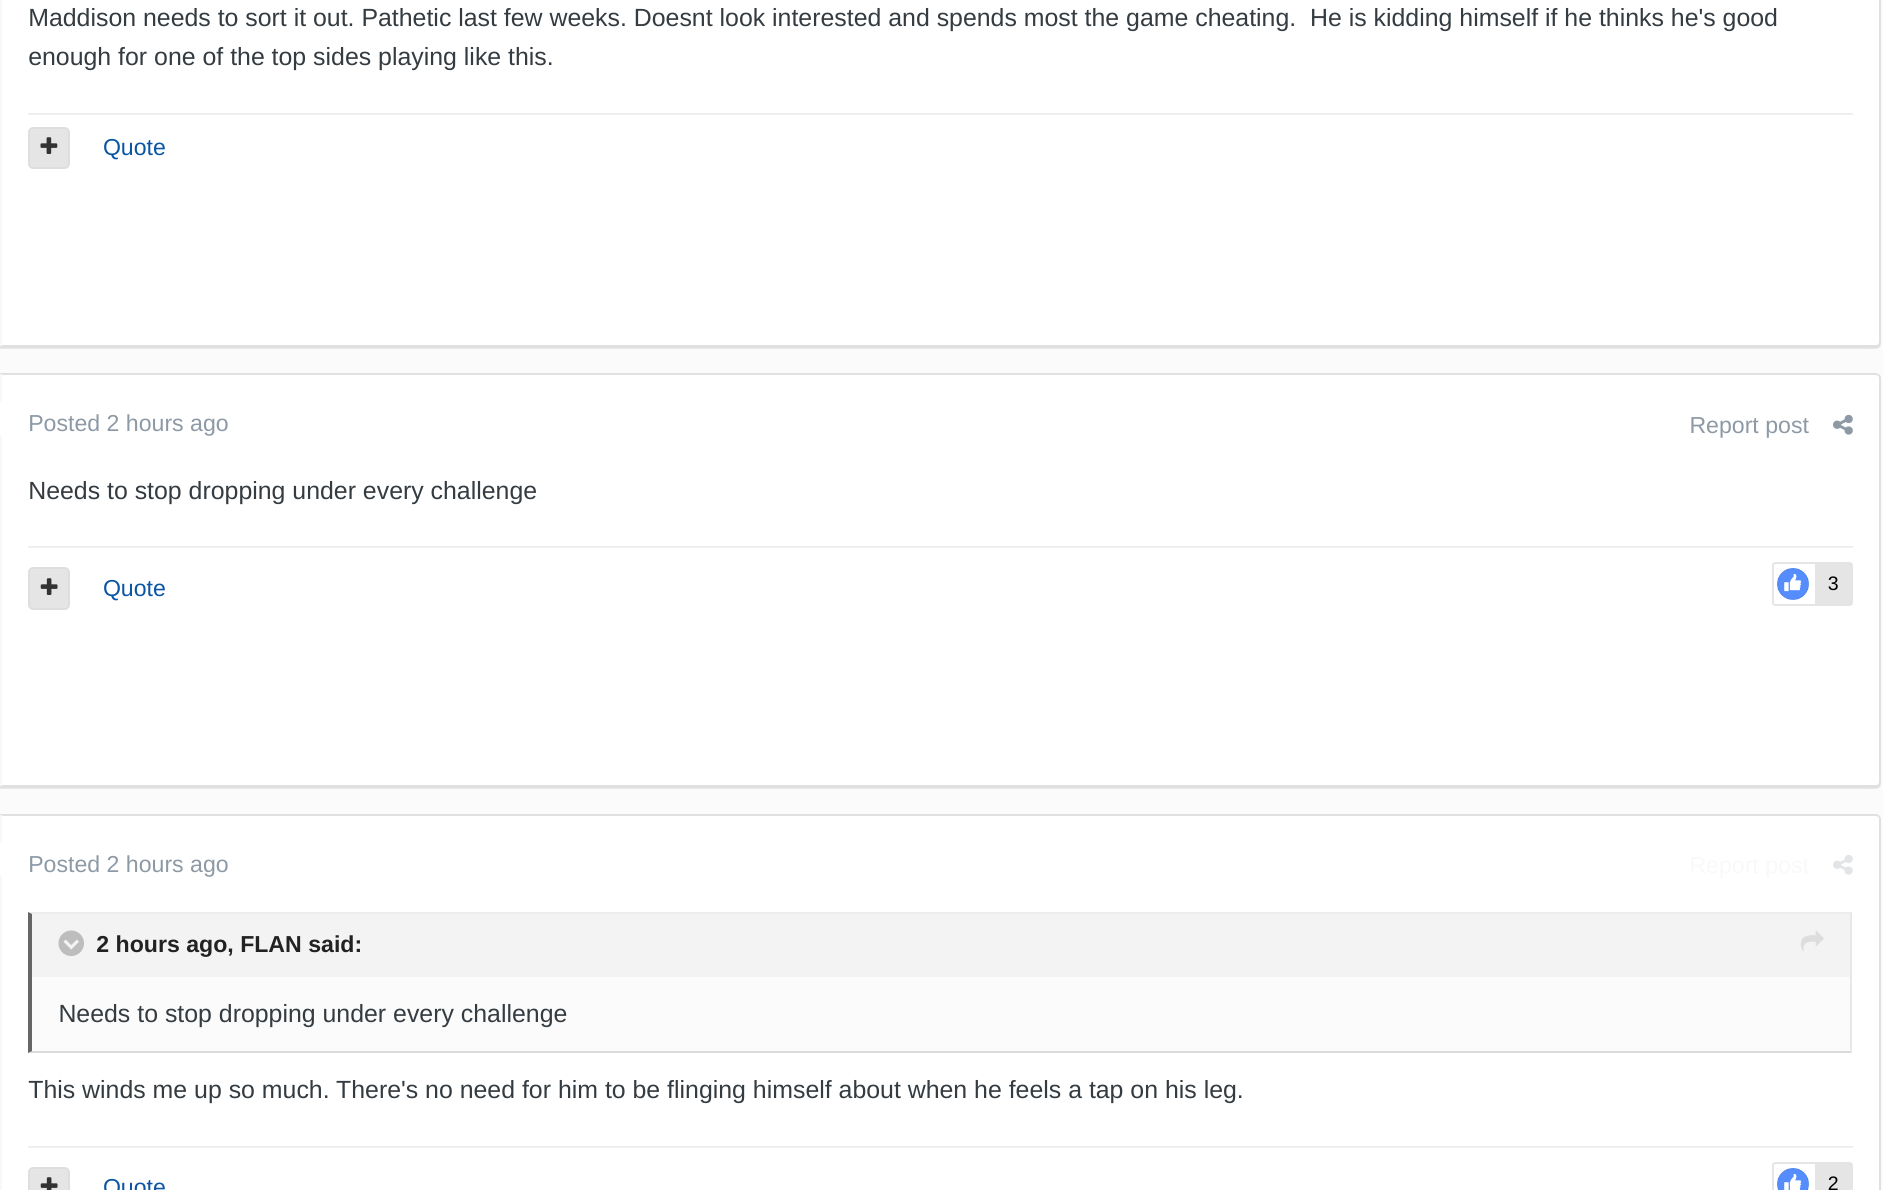Toggle MultiQuote plus below standalone 'Needs to stop dropping' post
This screenshot has height=1190, width=1883.
49,588
